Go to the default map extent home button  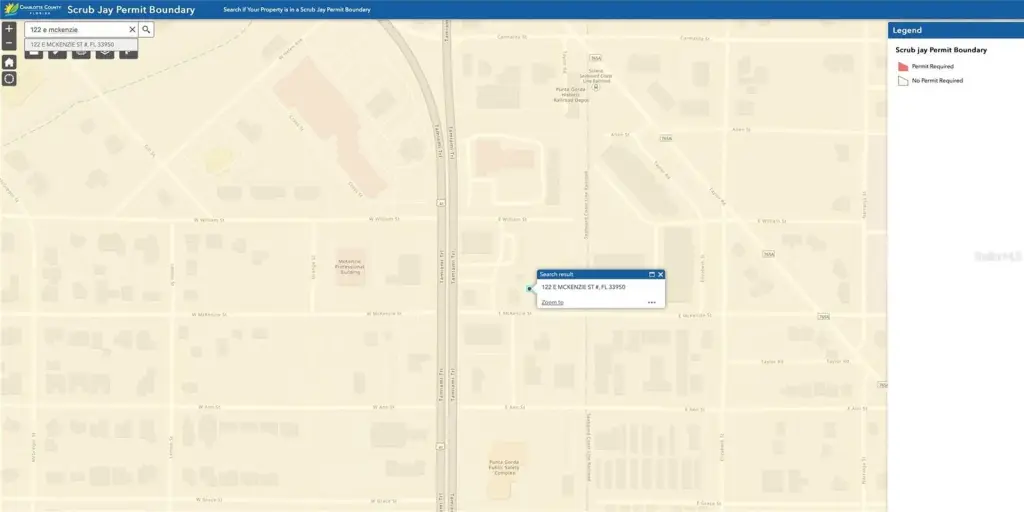(x=9, y=62)
